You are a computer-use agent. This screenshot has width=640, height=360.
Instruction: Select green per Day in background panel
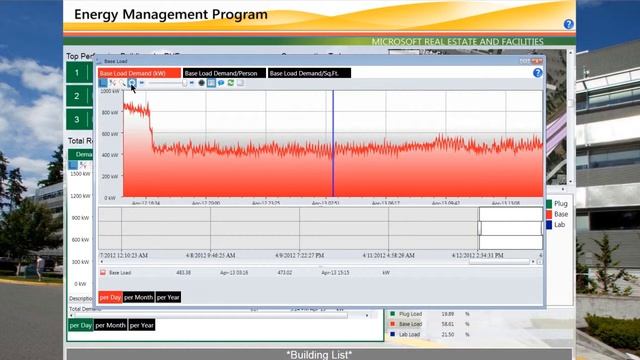[80, 325]
